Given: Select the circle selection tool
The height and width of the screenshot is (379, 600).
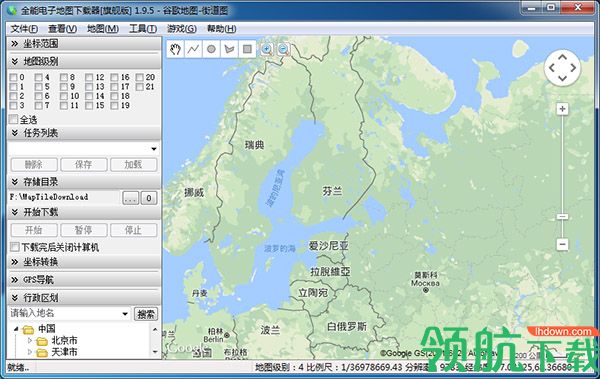Looking at the screenshot, I should tap(211, 49).
